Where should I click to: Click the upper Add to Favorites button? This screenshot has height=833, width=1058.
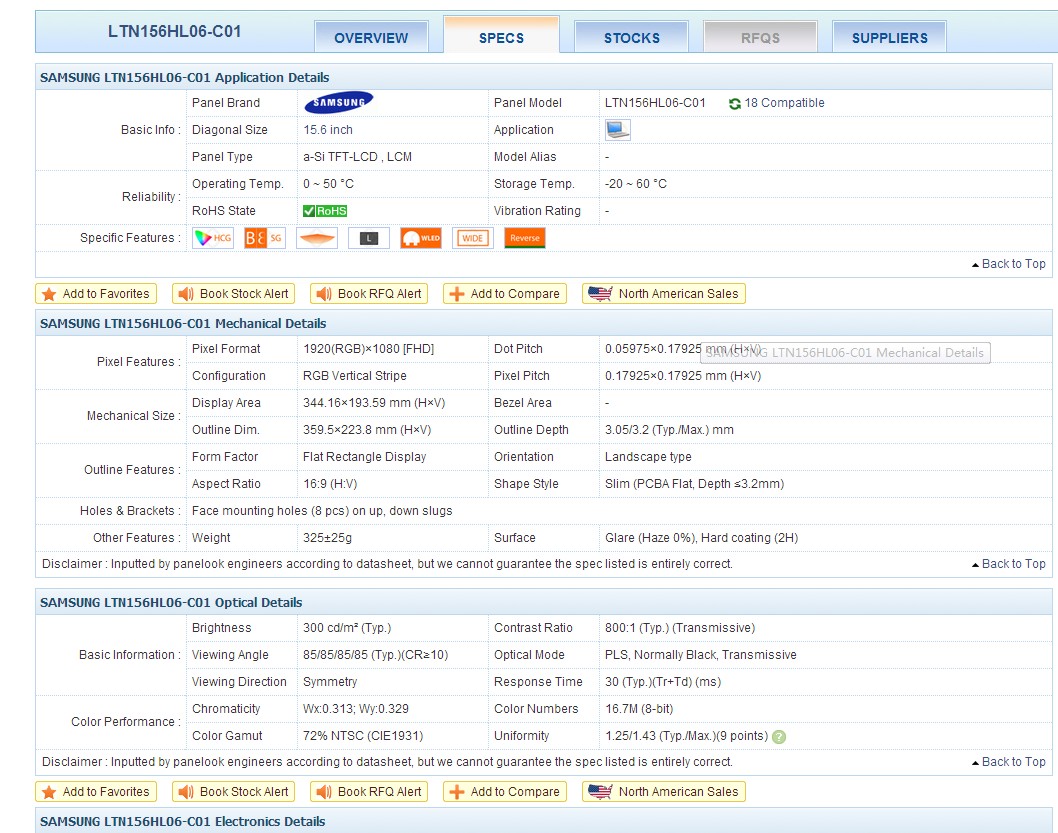point(96,293)
